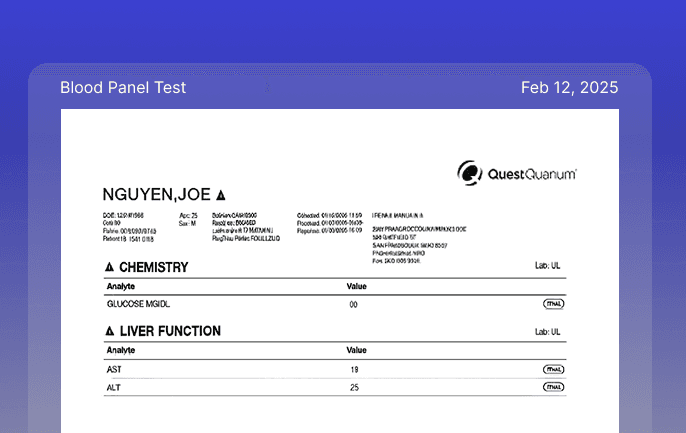Click the Quest Quanum wordmark text
Screen dimensions: 686x433
(x=531, y=174)
